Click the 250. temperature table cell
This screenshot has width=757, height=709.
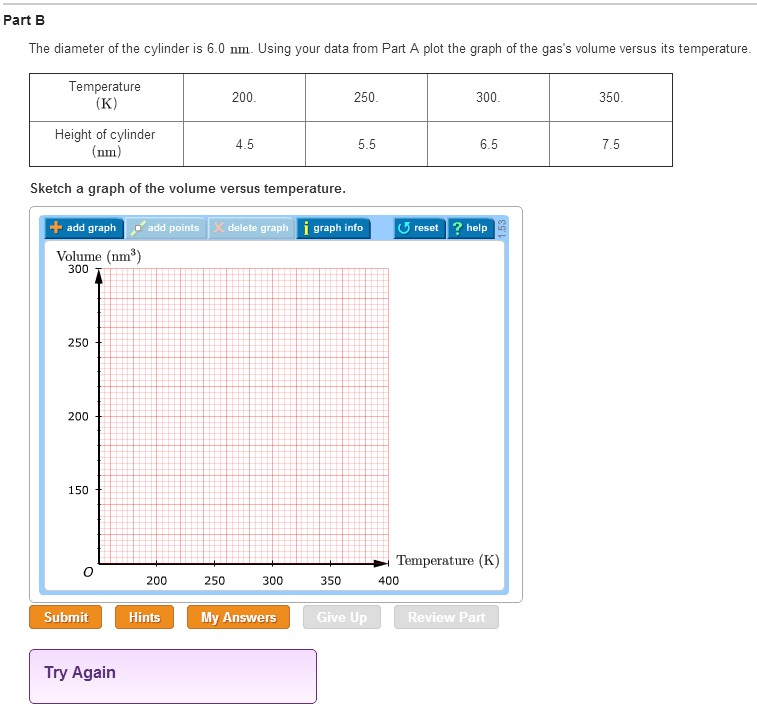click(366, 97)
